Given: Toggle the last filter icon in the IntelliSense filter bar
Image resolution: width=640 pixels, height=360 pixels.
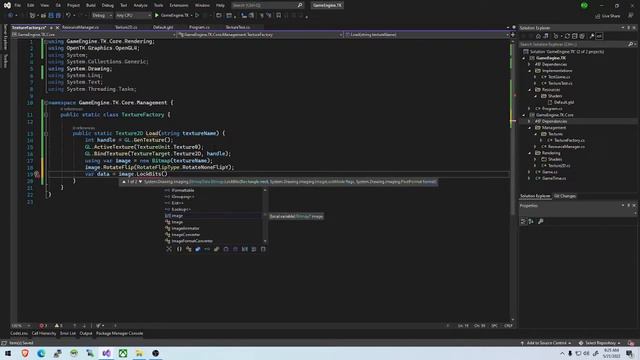Looking at the screenshot, I should coord(263,249).
